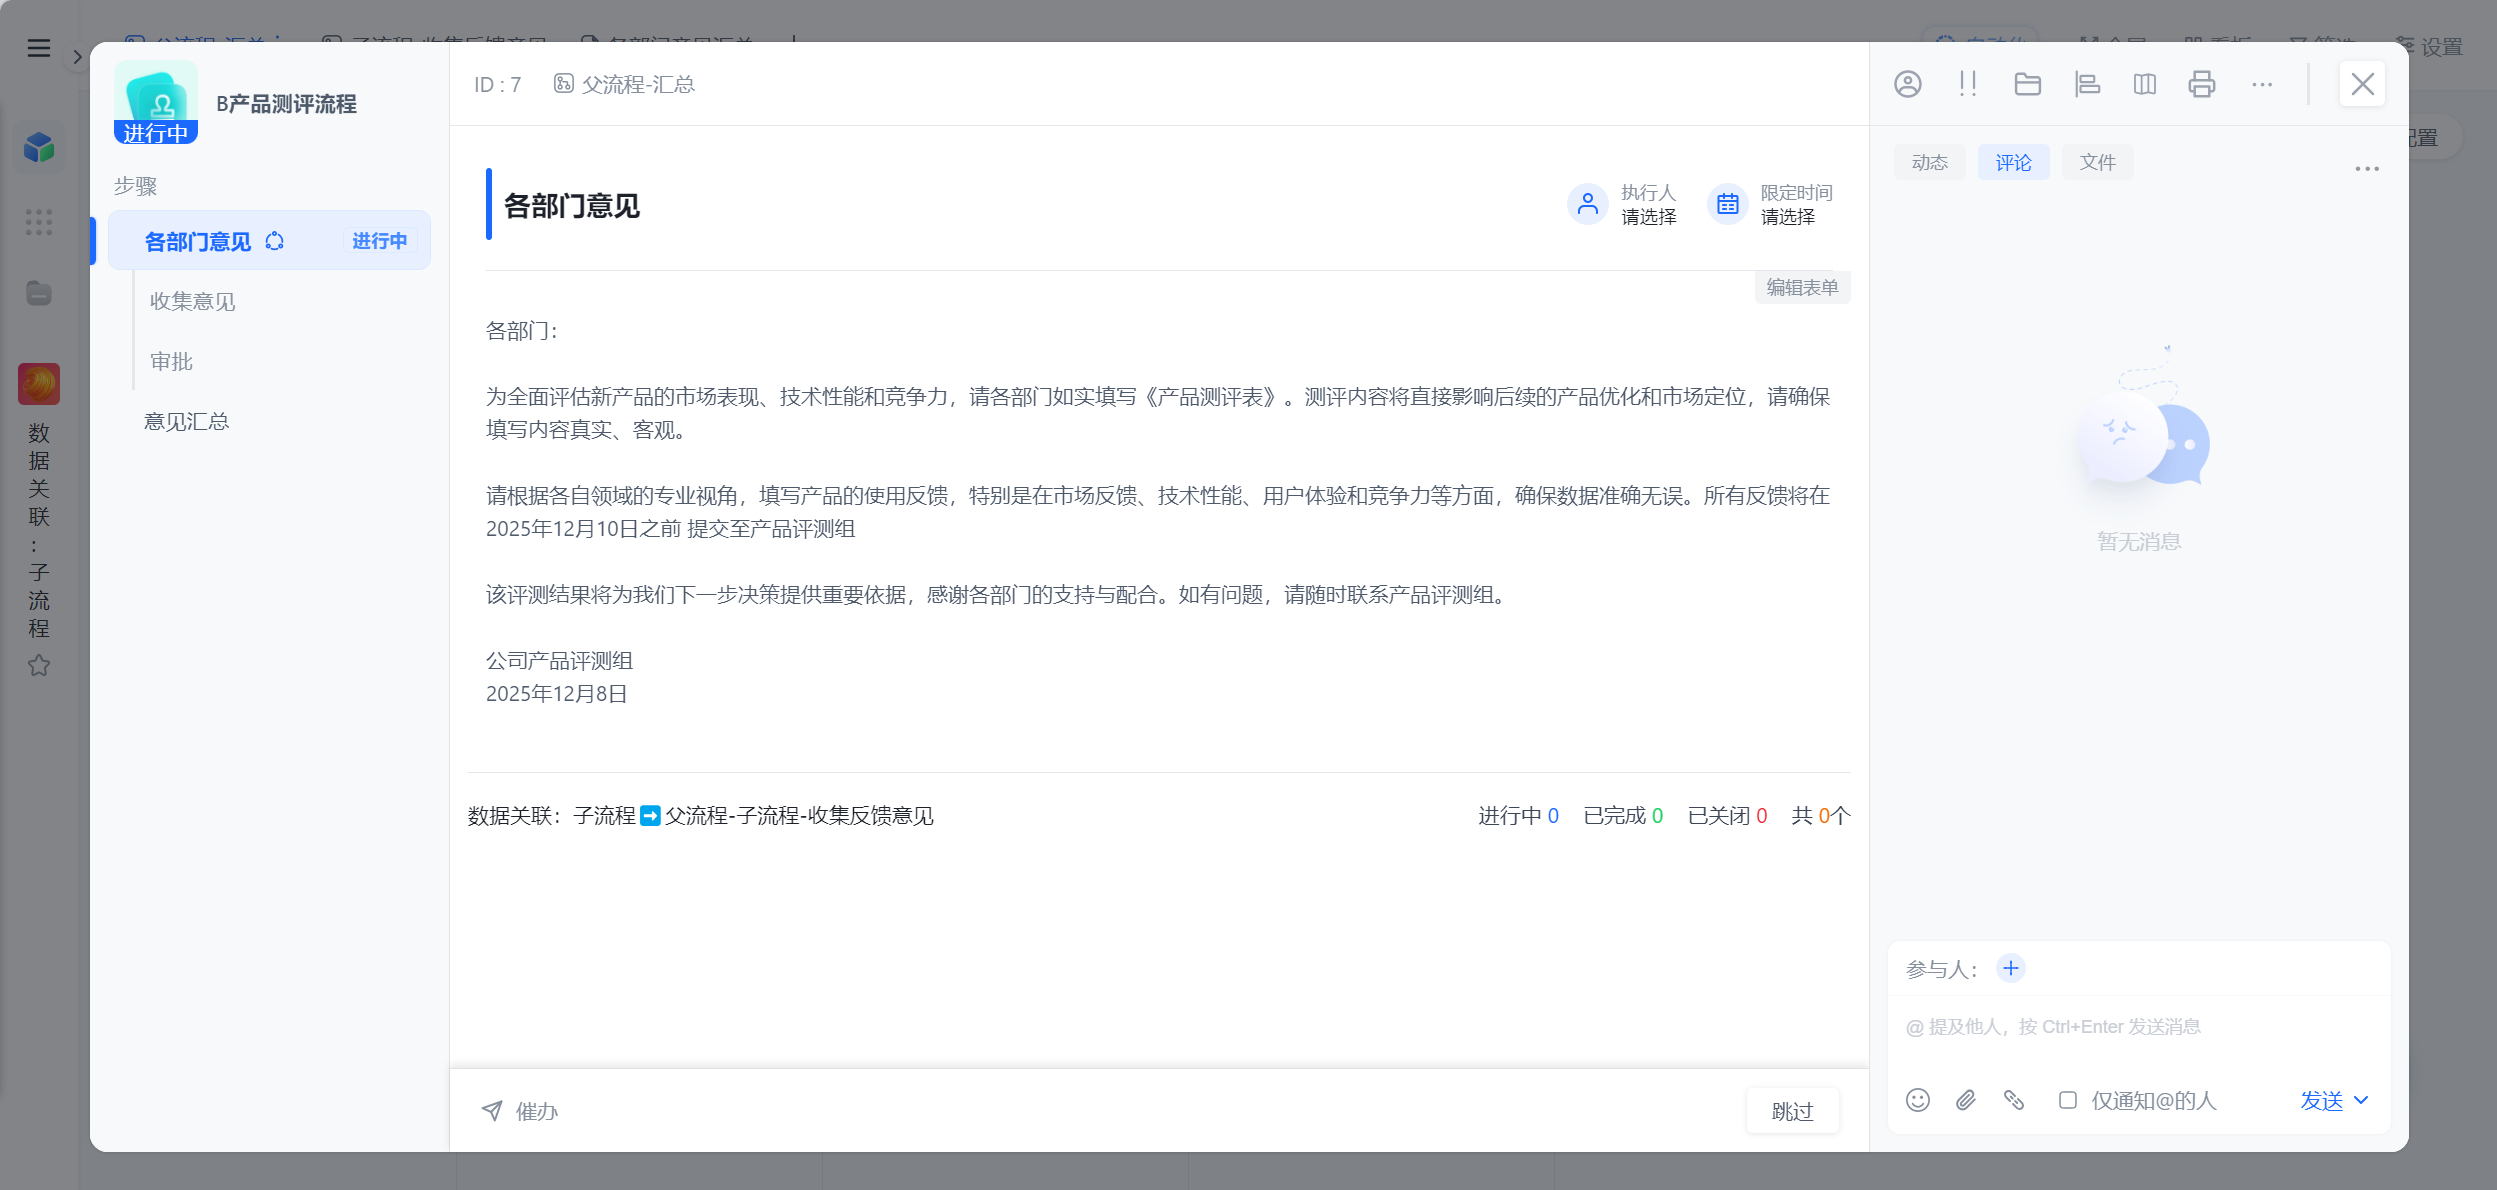The image size is (2497, 1190).
Task: Add a participant with the plus icon
Action: 2011,968
